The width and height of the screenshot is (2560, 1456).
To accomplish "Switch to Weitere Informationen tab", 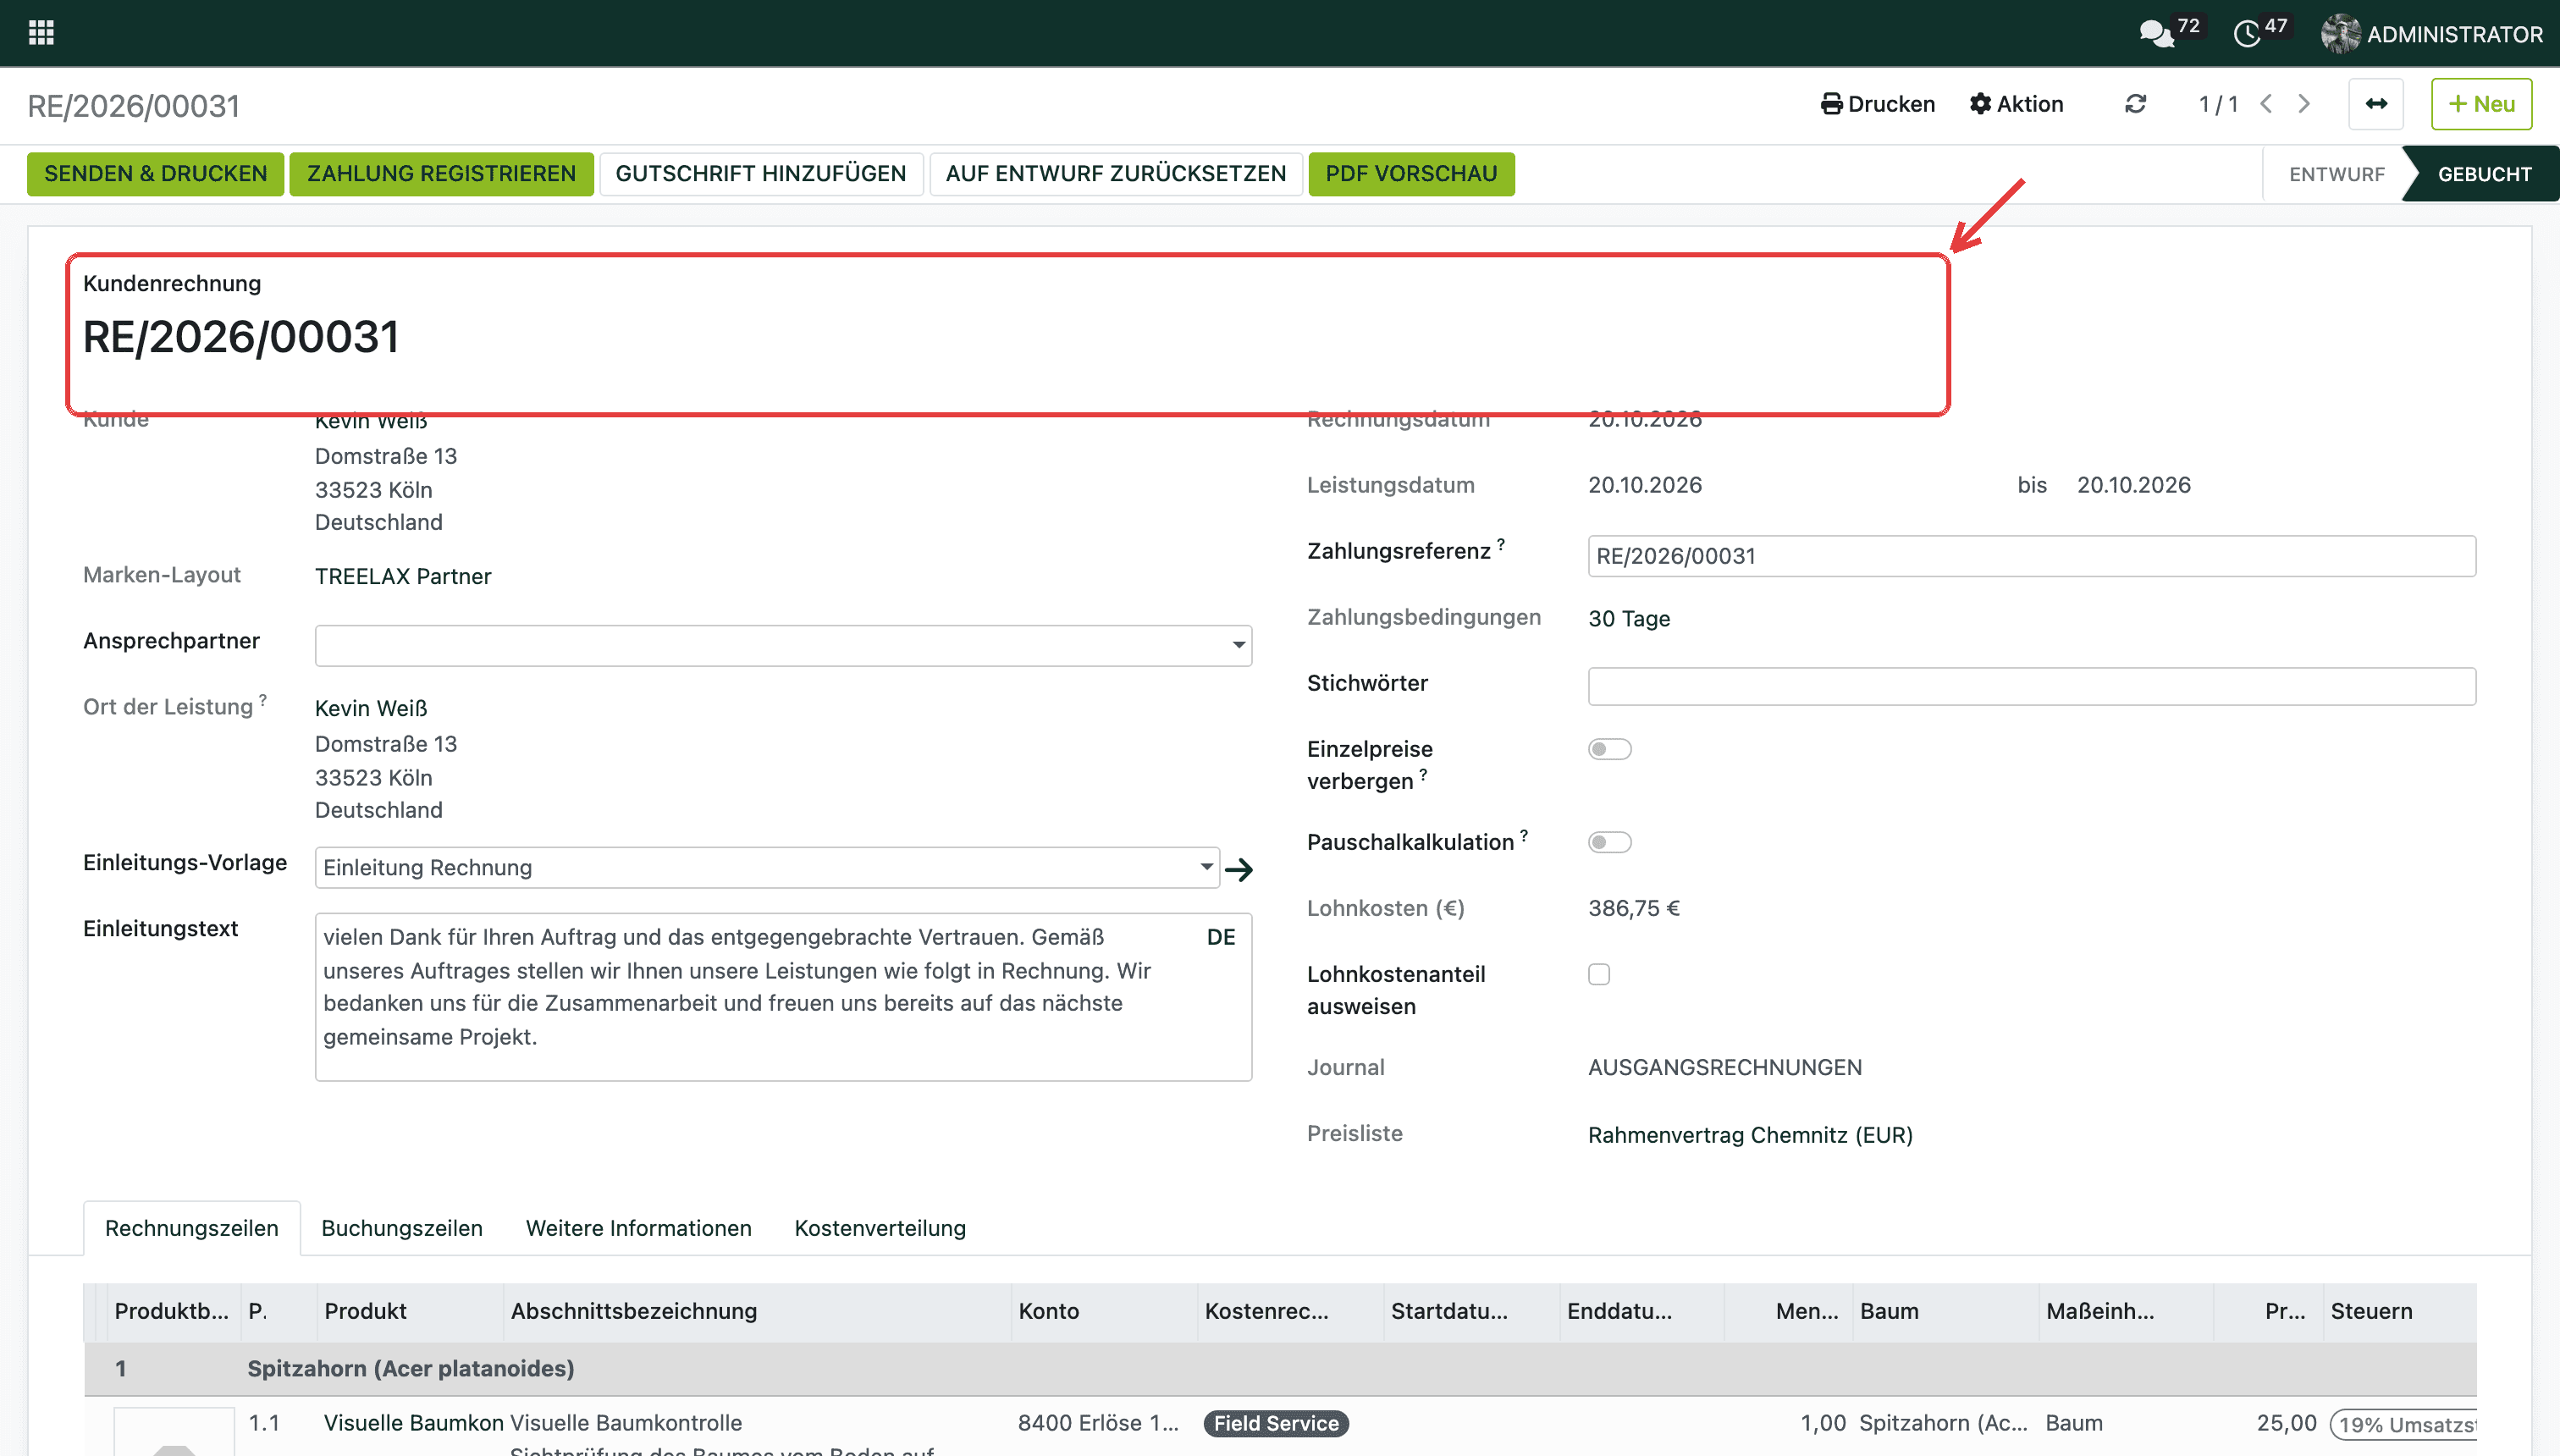I will tap(638, 1228).
